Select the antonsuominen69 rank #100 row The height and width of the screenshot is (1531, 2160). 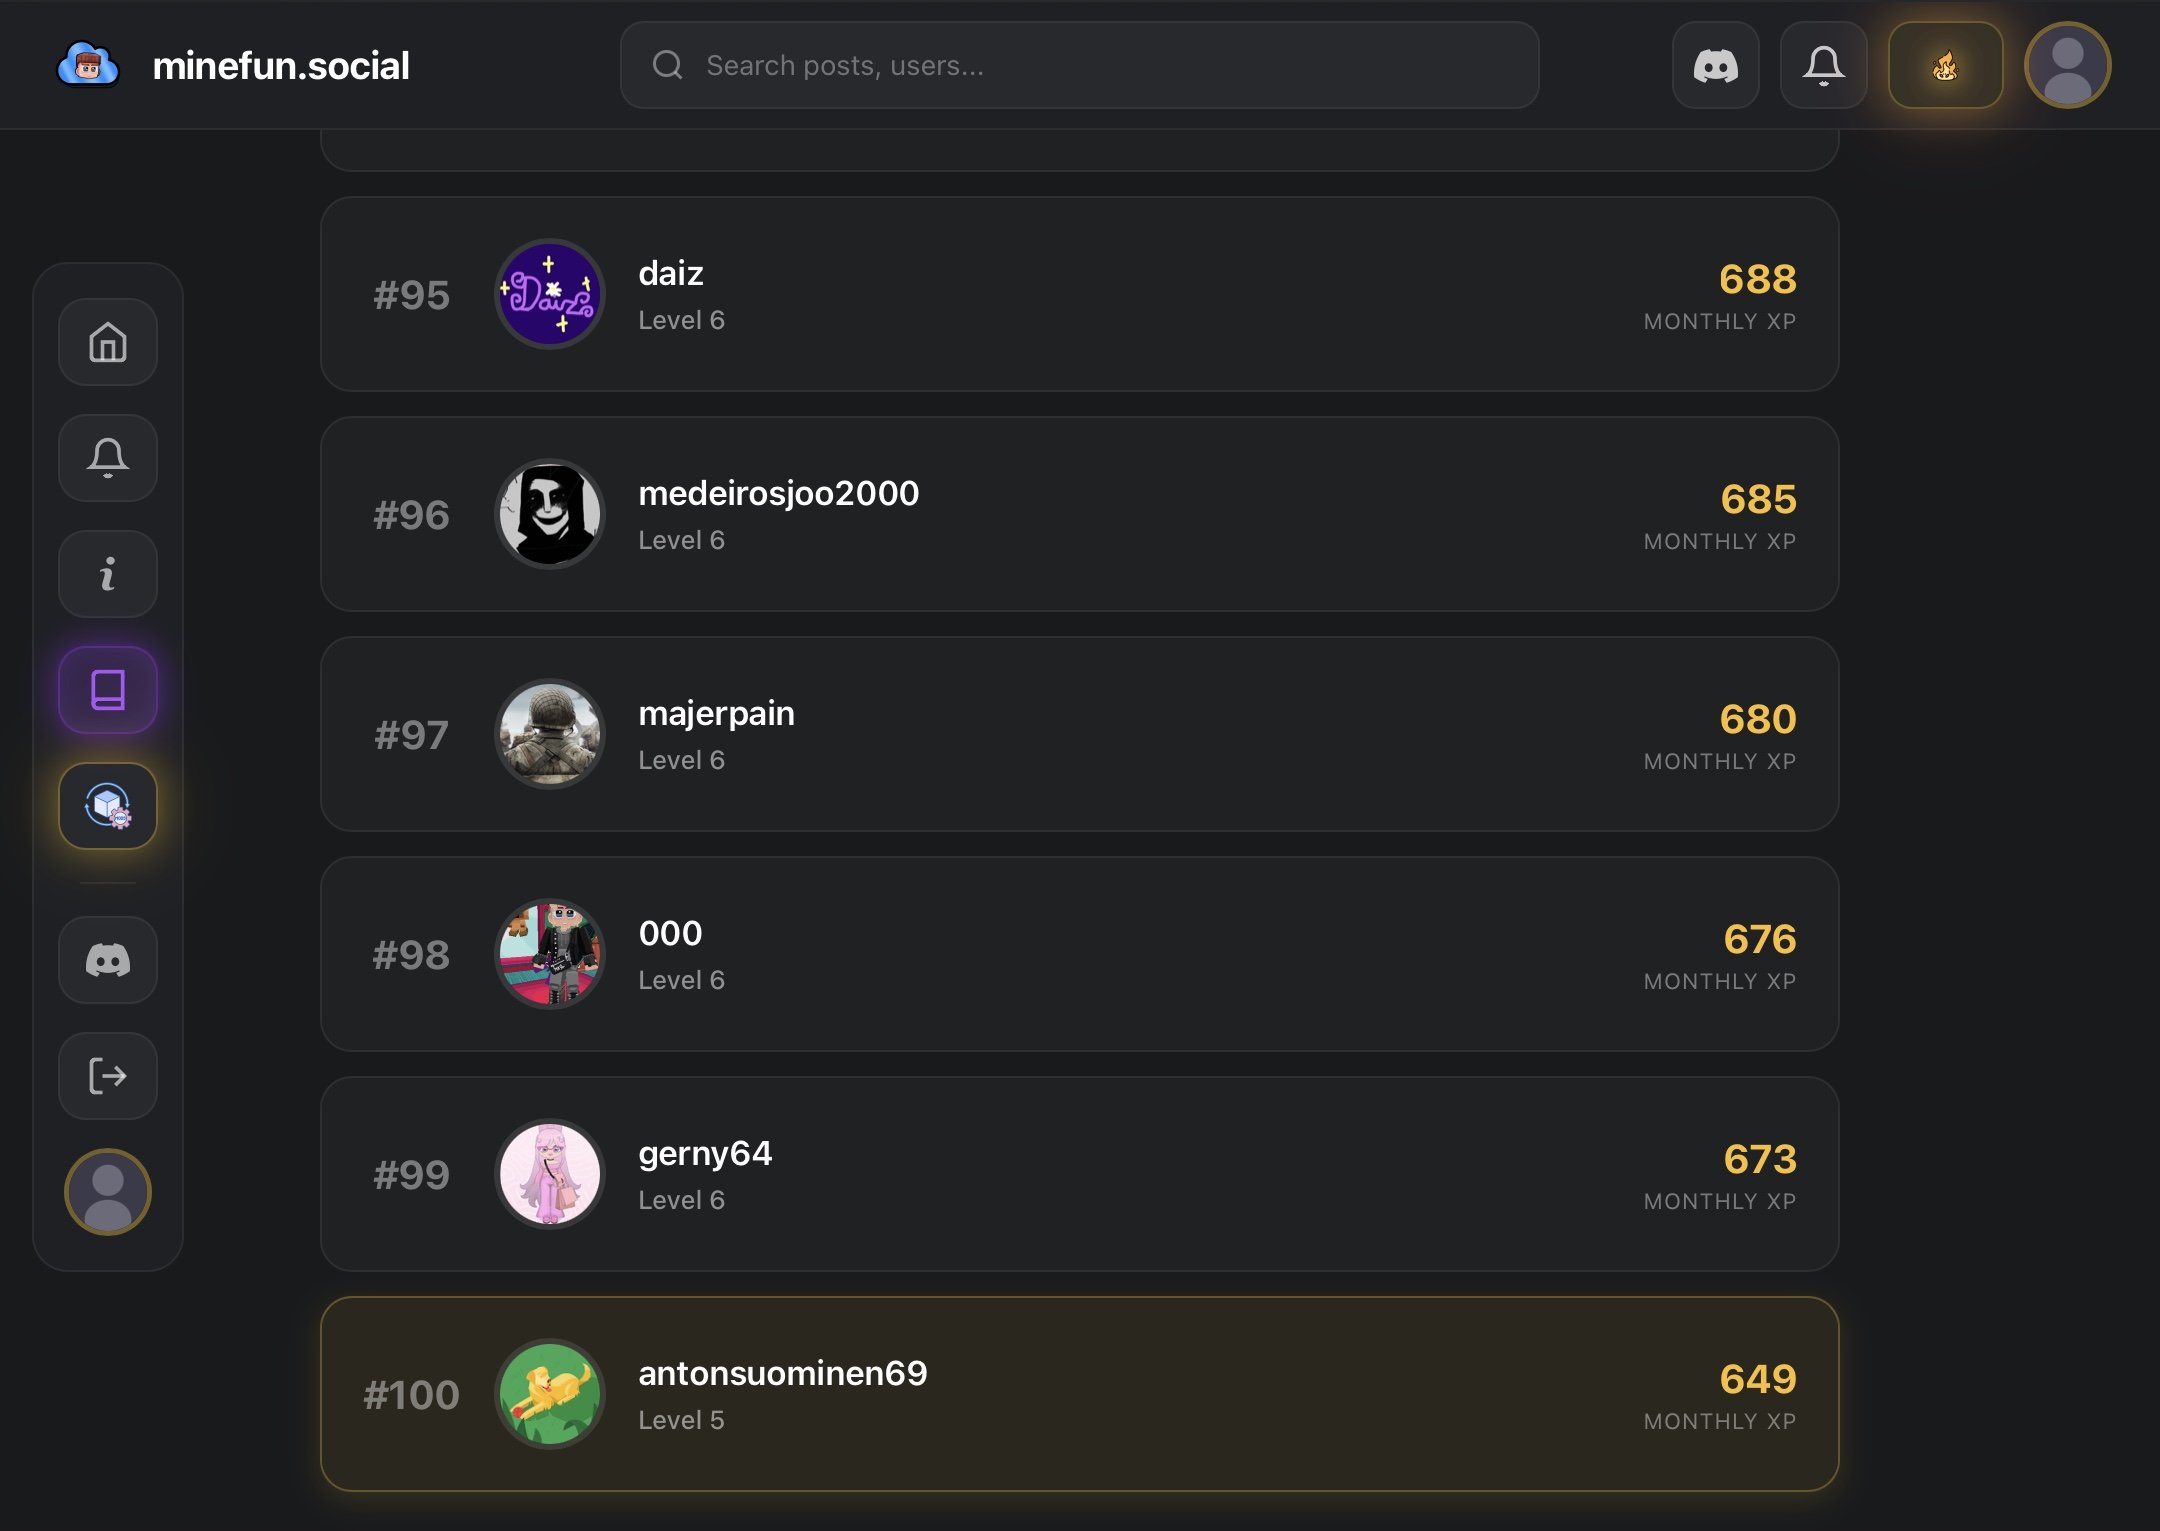pyautogui.click(x=1078, y=1394)
